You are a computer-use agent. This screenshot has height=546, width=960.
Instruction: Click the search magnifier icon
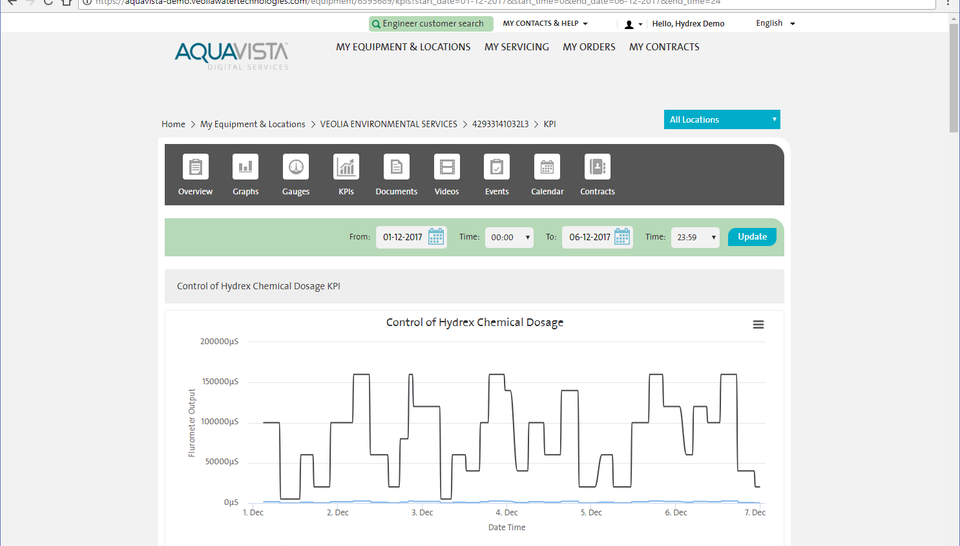[x=376, y=24]
